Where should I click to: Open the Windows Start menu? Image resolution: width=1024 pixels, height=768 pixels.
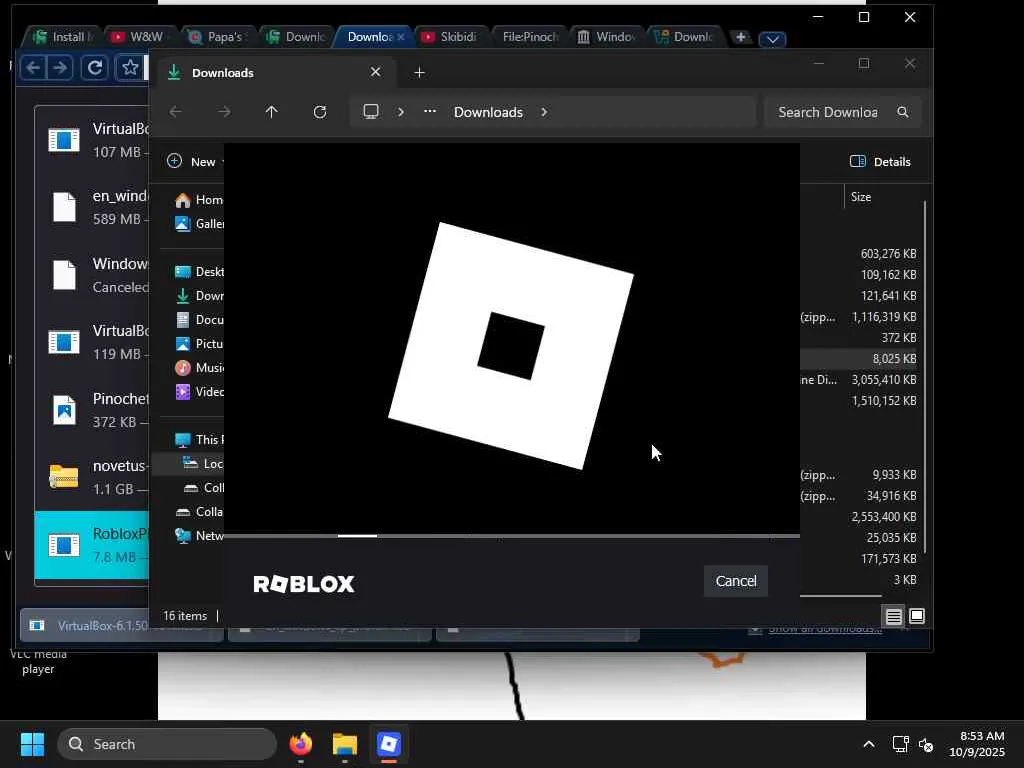32,744
